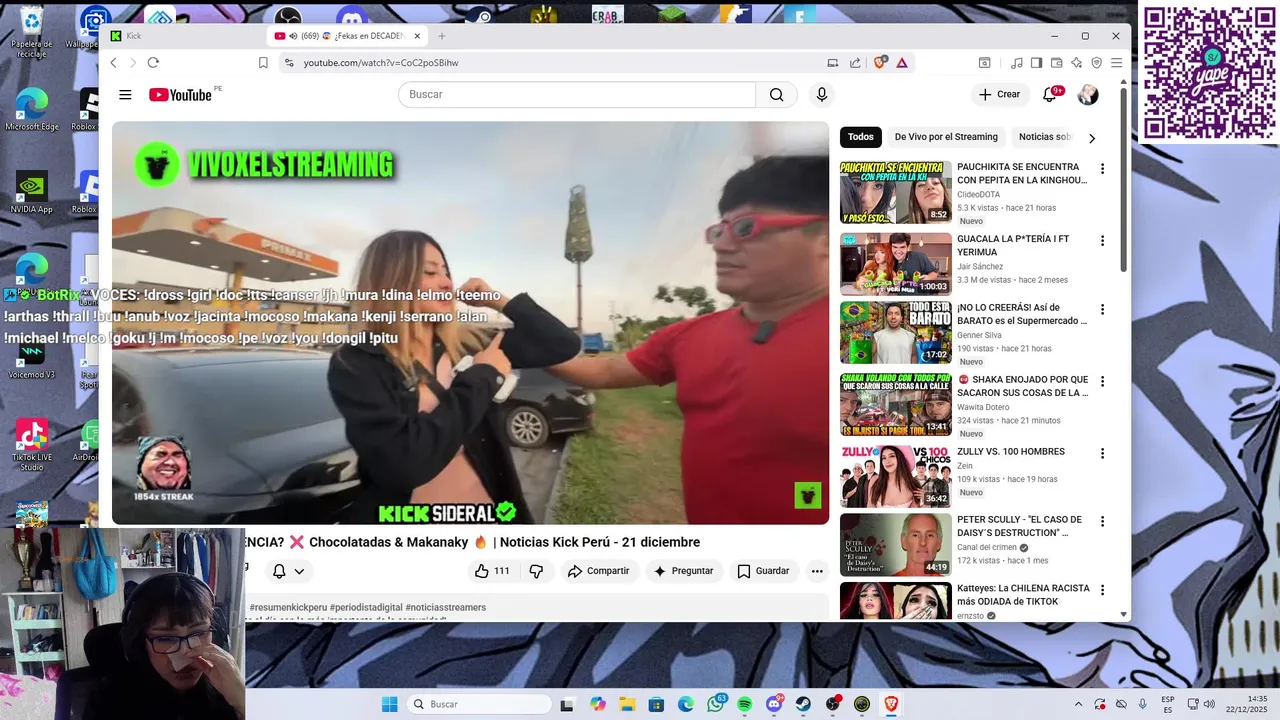The height and width of the screenshot is (720, 1280).
Task: Open File Explorer from the taskbar
Action: [627, 704]
